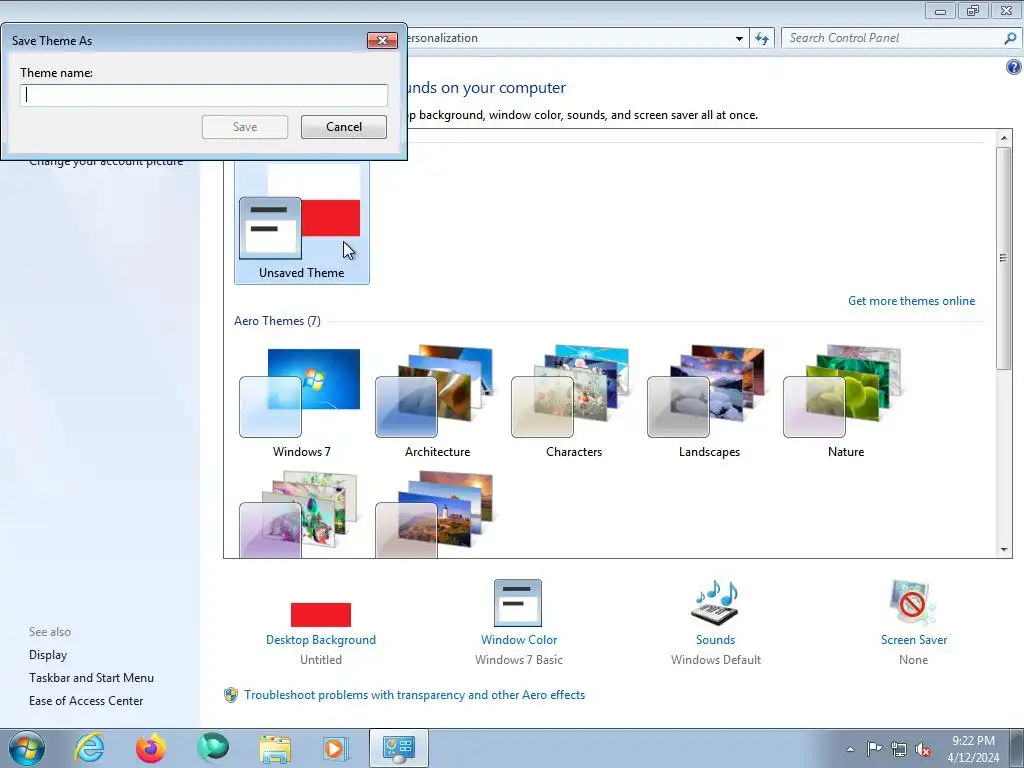Close the Save Theme As dialog
1024x768 pixels.
(382, 40)
